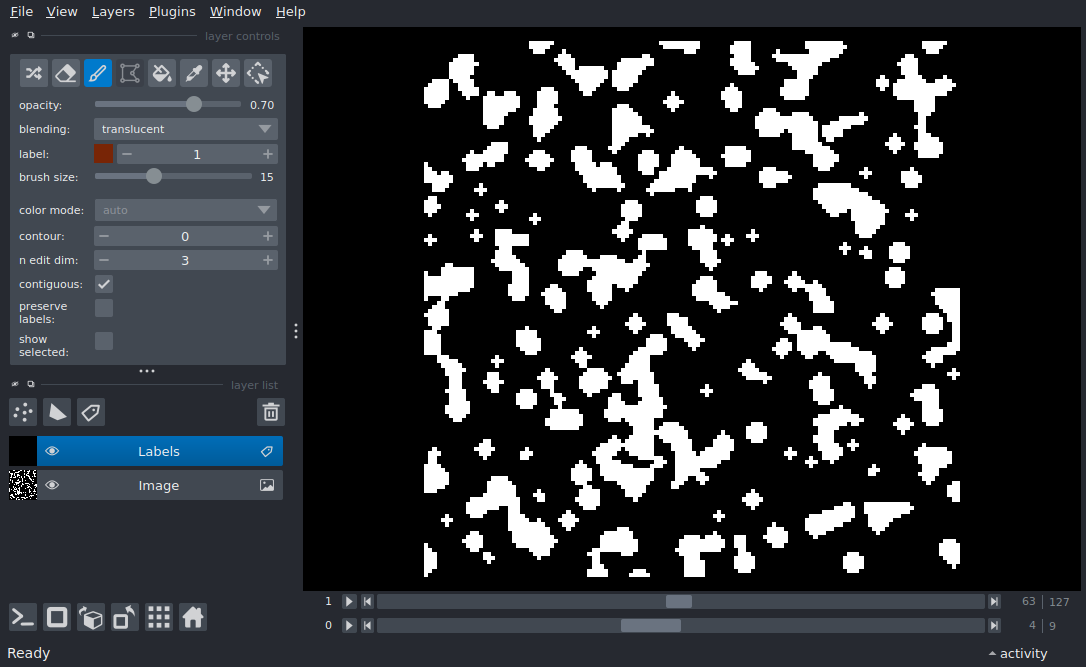
Task: Select the Image layer thumbnail
Action: click(23, 485)
